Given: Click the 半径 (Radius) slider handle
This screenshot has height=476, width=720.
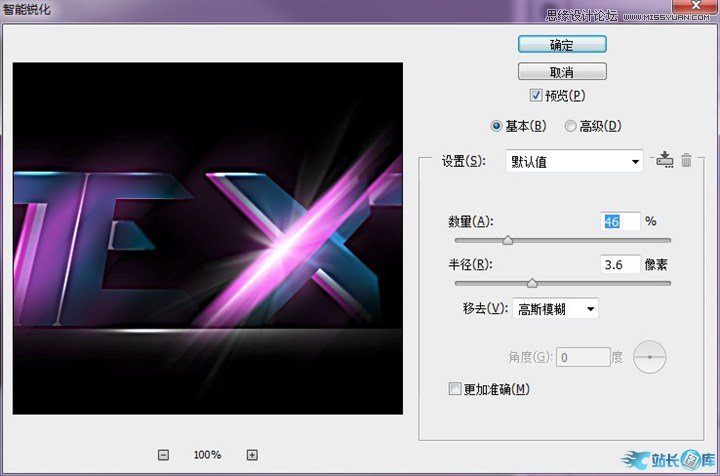Looking at the screenshot, I should pyautogui.click(x=532, y=283).
